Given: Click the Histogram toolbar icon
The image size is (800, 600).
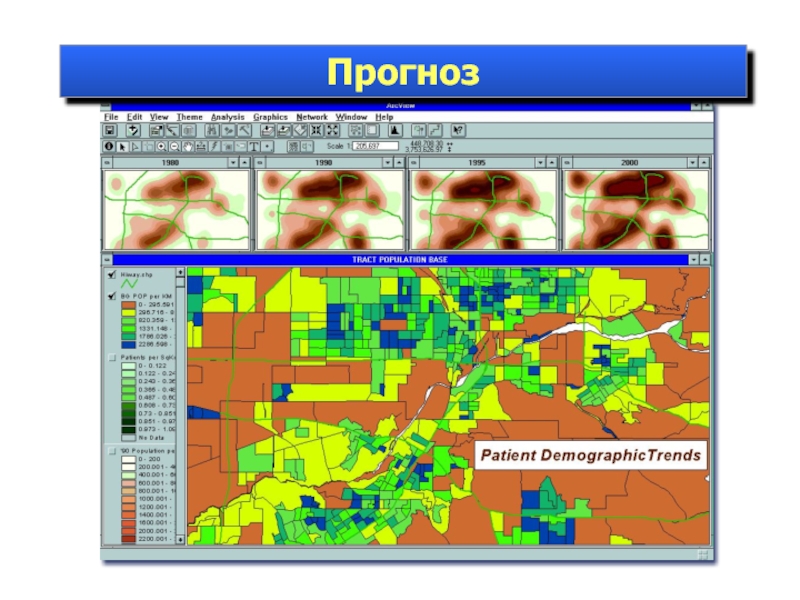Looking at the screenshot, I should tap(394, 131).
